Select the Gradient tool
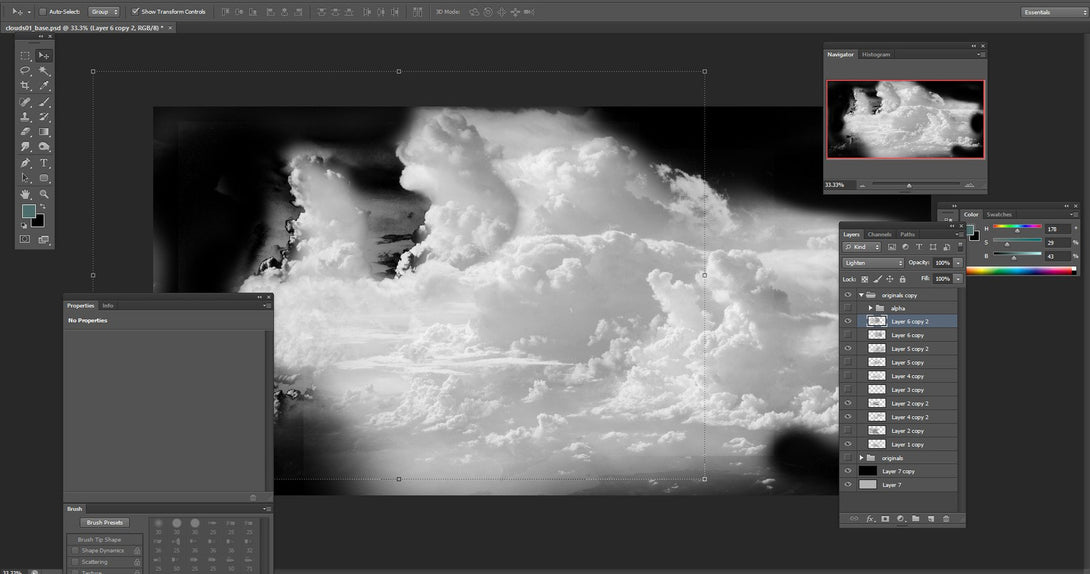 click(x=44, y=131)
